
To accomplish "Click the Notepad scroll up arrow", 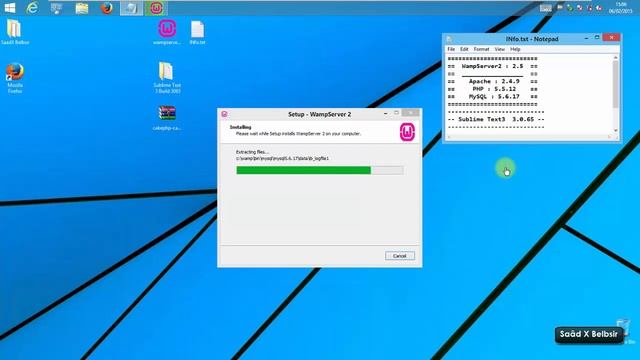I will tap(616, 58).
